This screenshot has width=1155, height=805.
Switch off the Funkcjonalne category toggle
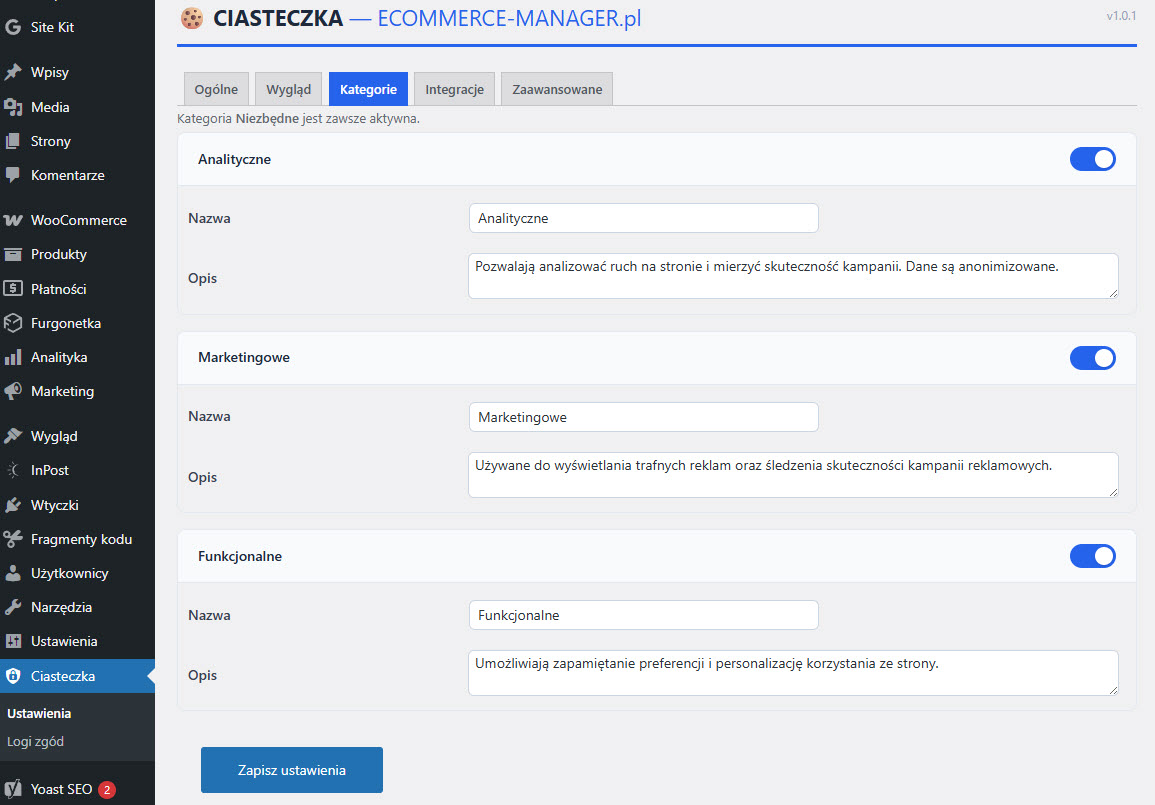1092,556
